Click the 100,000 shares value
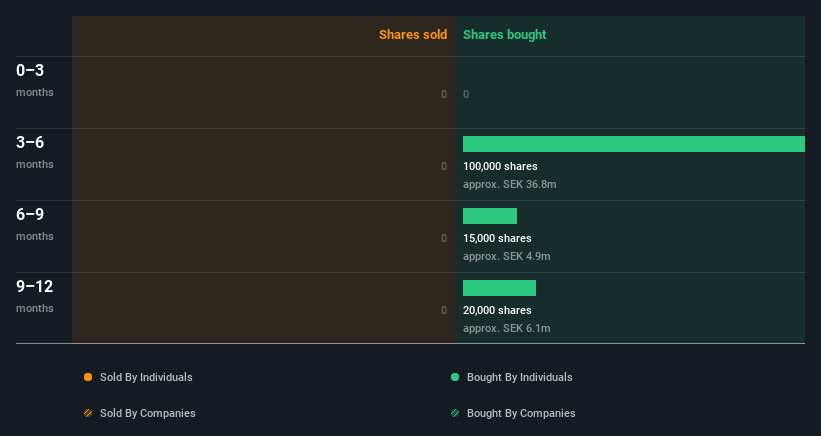The image size is (821, 436). click(x=500, y=166)
